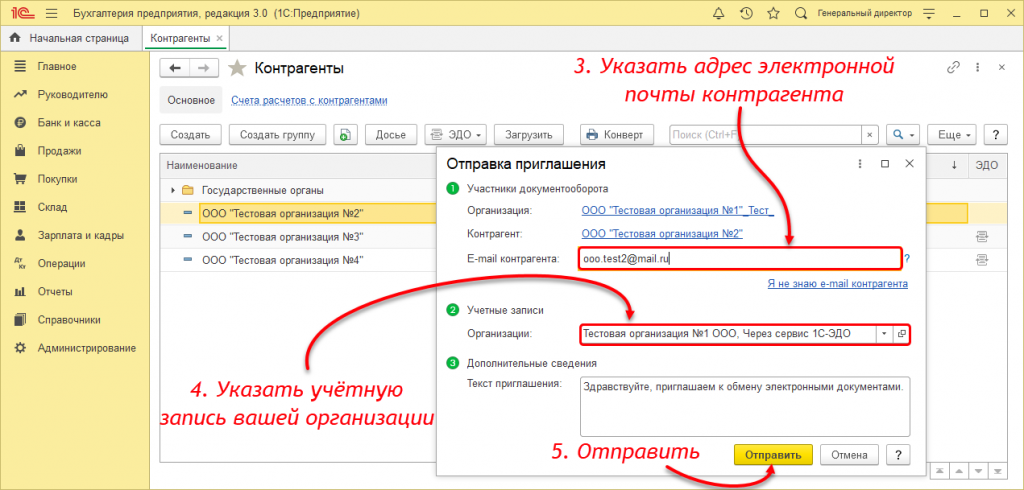The height and width of the screenshot is (490, 1024).
Task: Open help button in invitation dialog
Action: [x=899, y=455]
